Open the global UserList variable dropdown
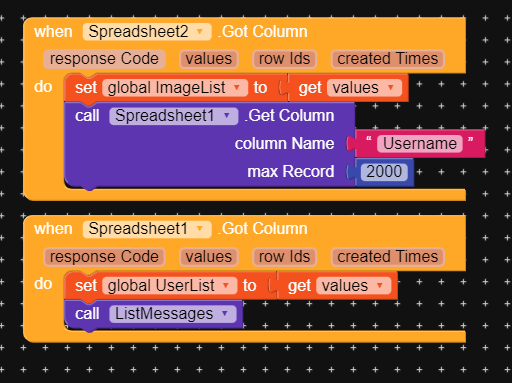Image resolution: width=512 pixels, height=383 pixels. [170, 286]
